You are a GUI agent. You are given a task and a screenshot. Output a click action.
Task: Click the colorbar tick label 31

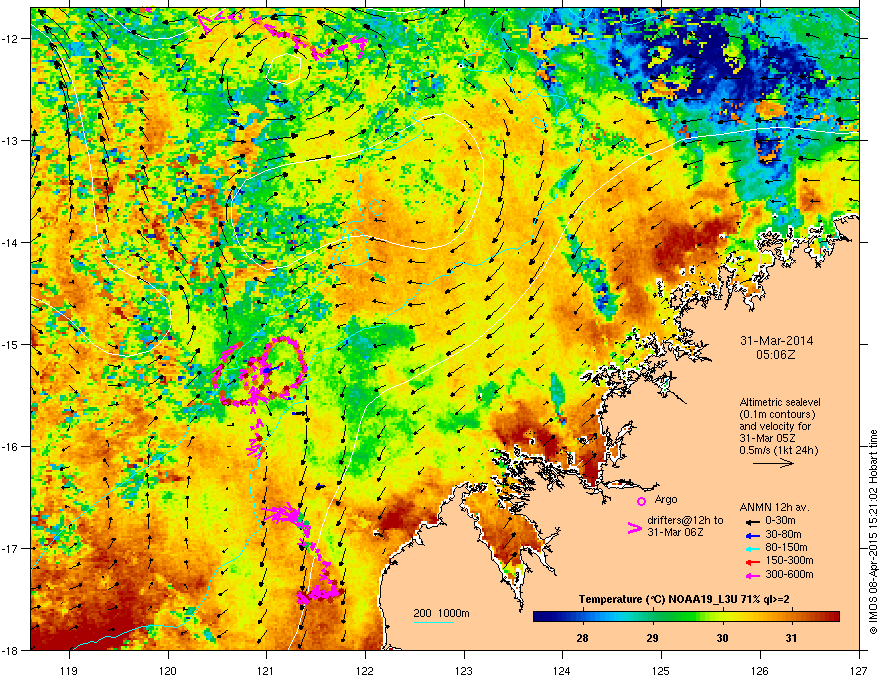pyautogui.click(x=791, y=638)
